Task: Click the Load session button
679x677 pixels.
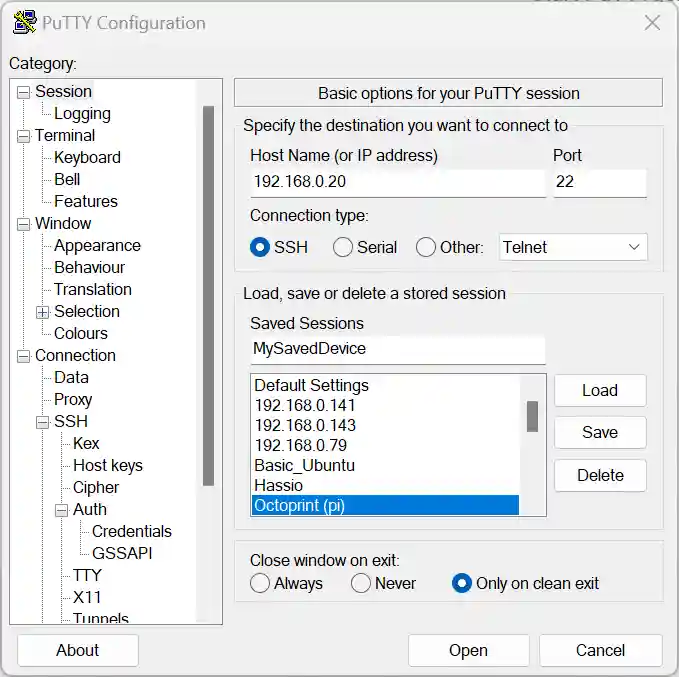Action: pos(600,390)
